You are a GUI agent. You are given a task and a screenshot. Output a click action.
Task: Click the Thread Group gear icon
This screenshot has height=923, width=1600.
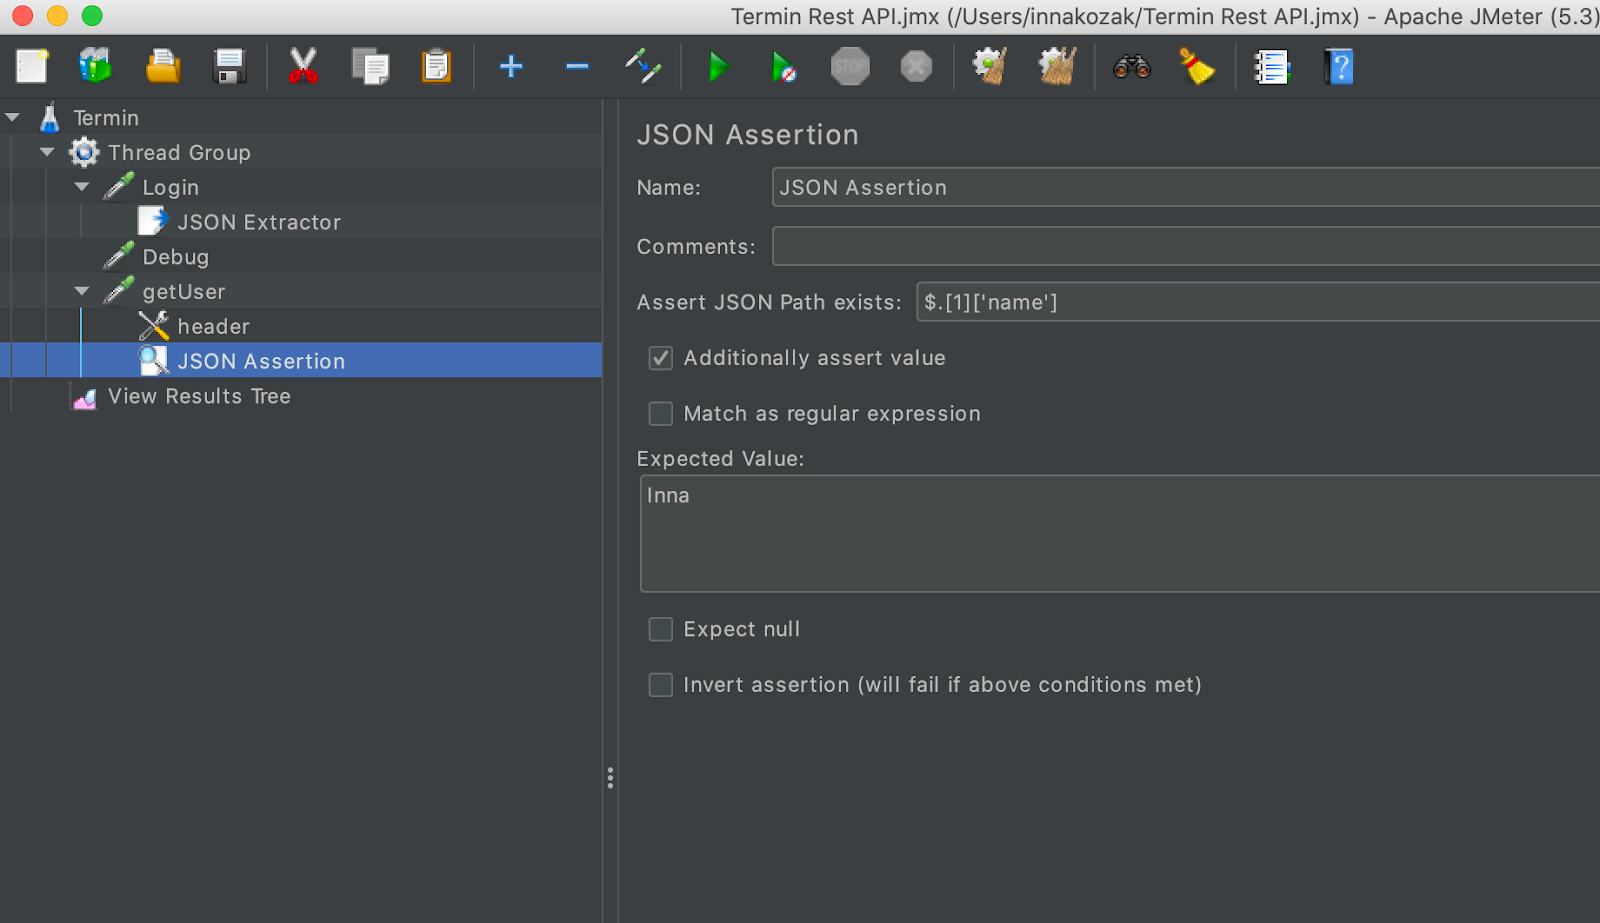[x=84, y=152]
